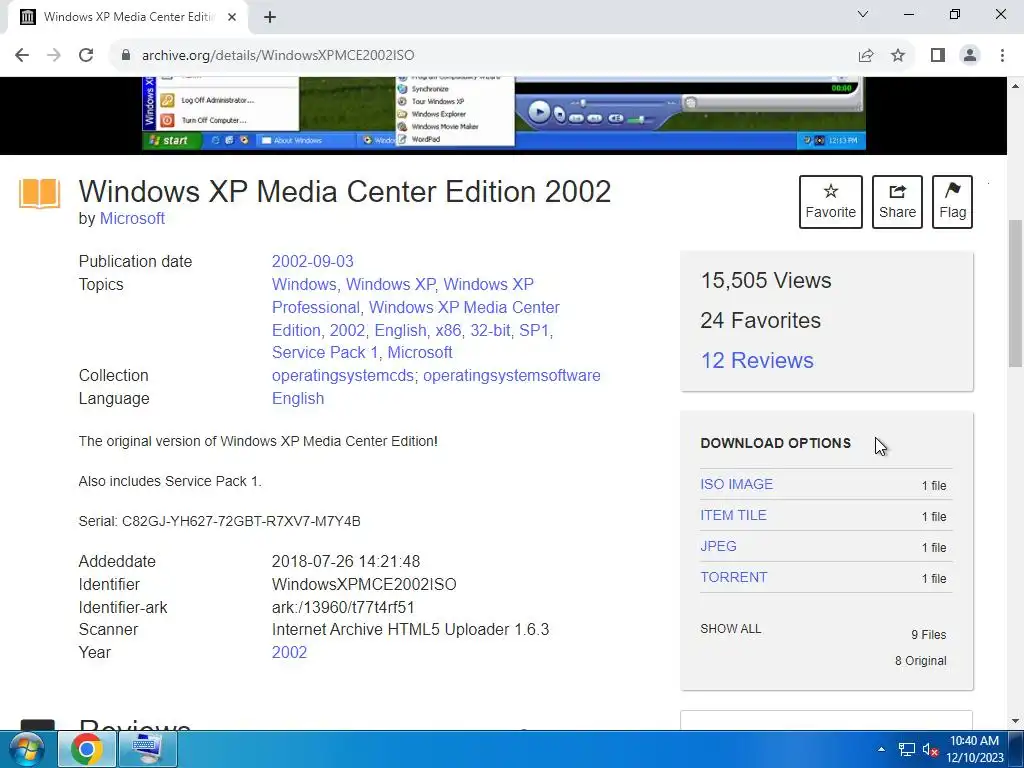
Task: Click the SP1 topic link
Action: (534, 330)
